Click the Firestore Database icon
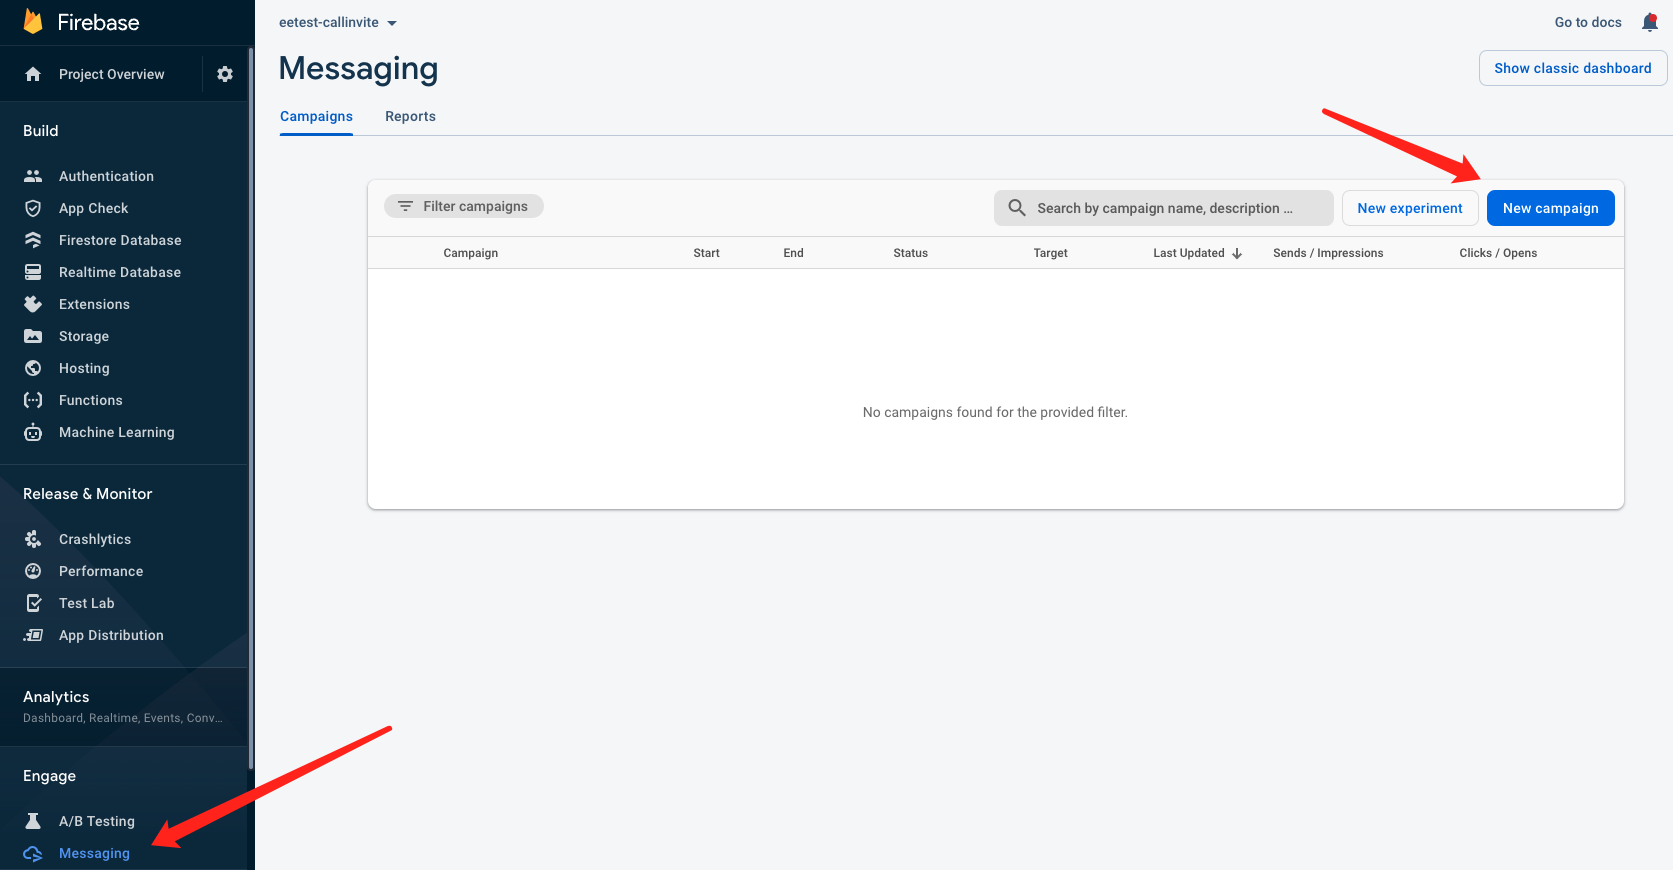1673x870 pixels. [x=33, y=240]
